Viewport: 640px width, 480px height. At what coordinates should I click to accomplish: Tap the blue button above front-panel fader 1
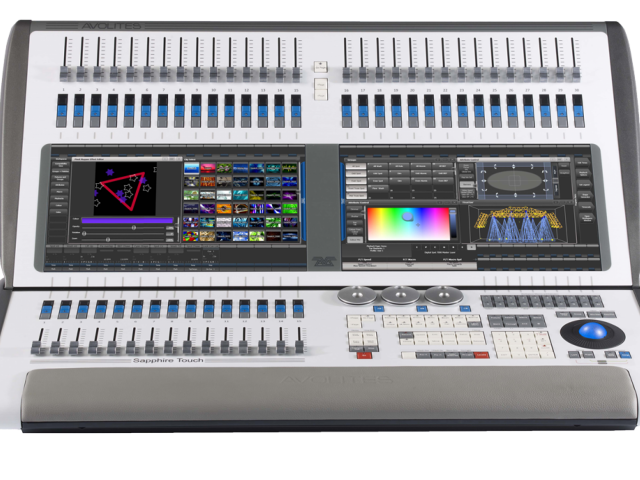click(47, 311)
